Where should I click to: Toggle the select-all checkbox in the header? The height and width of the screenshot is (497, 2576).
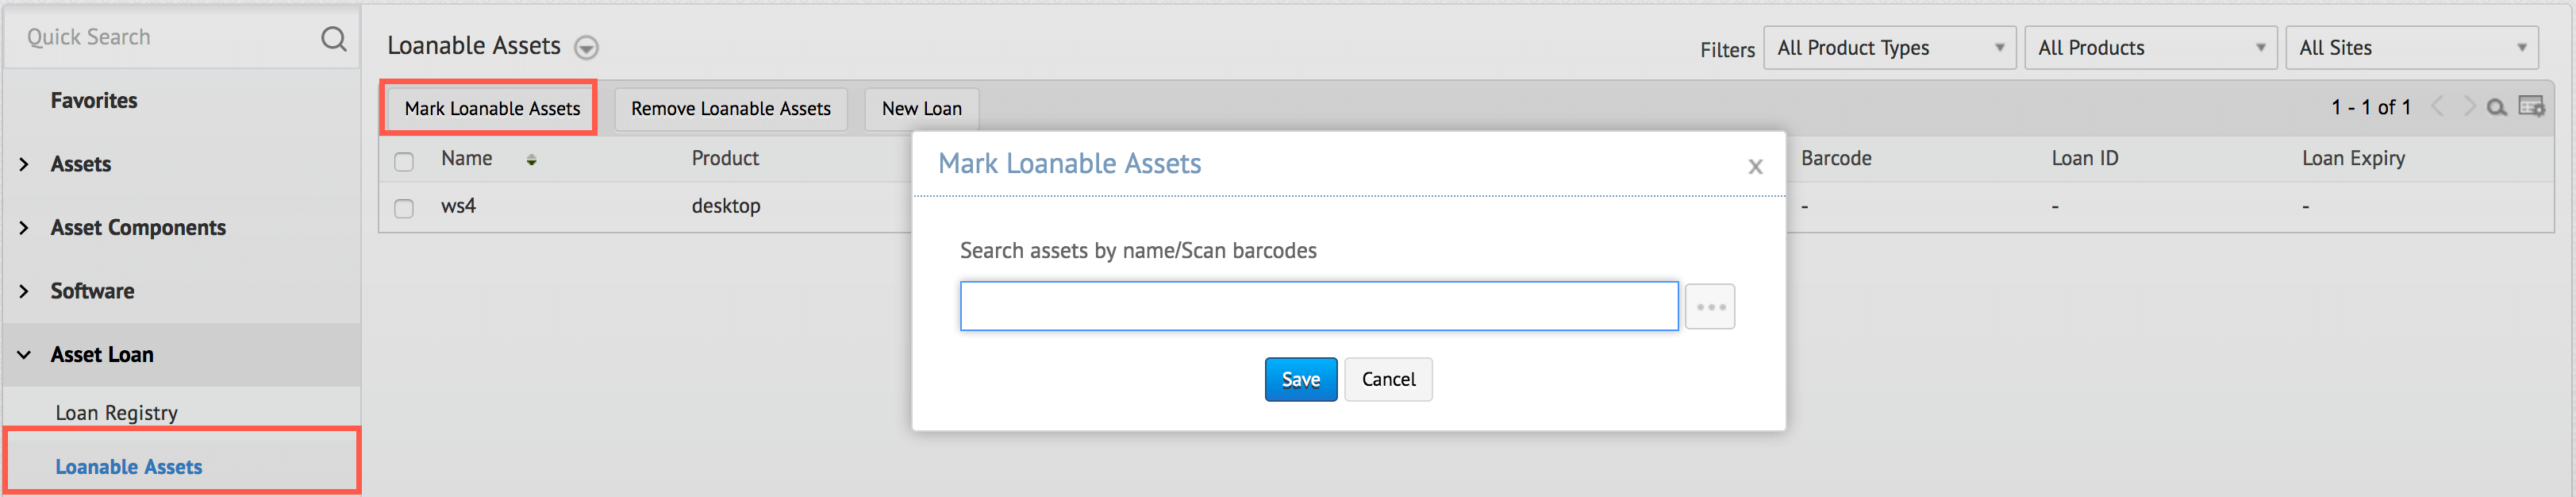tap(404, 161)
